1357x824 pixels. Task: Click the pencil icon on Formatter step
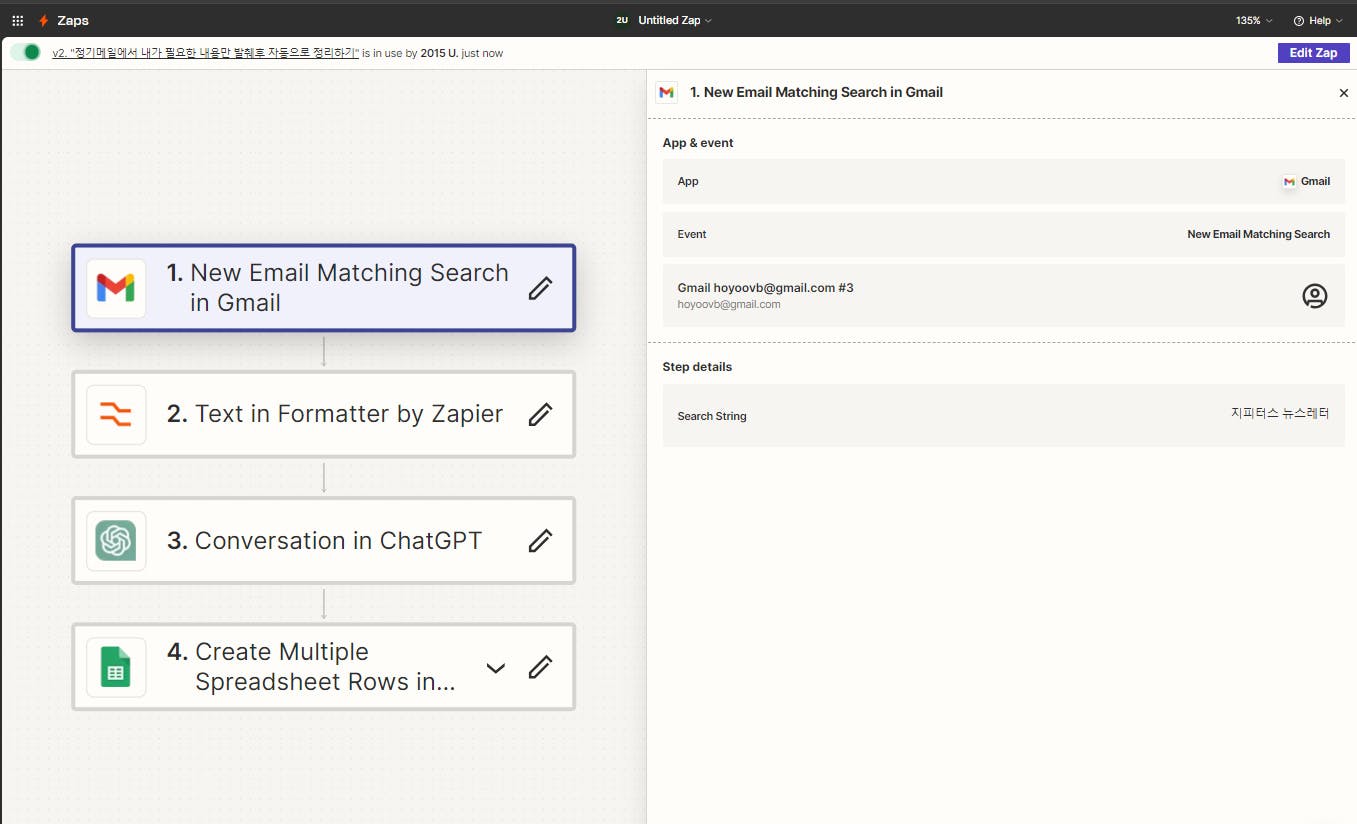click(x=540, y=414)
